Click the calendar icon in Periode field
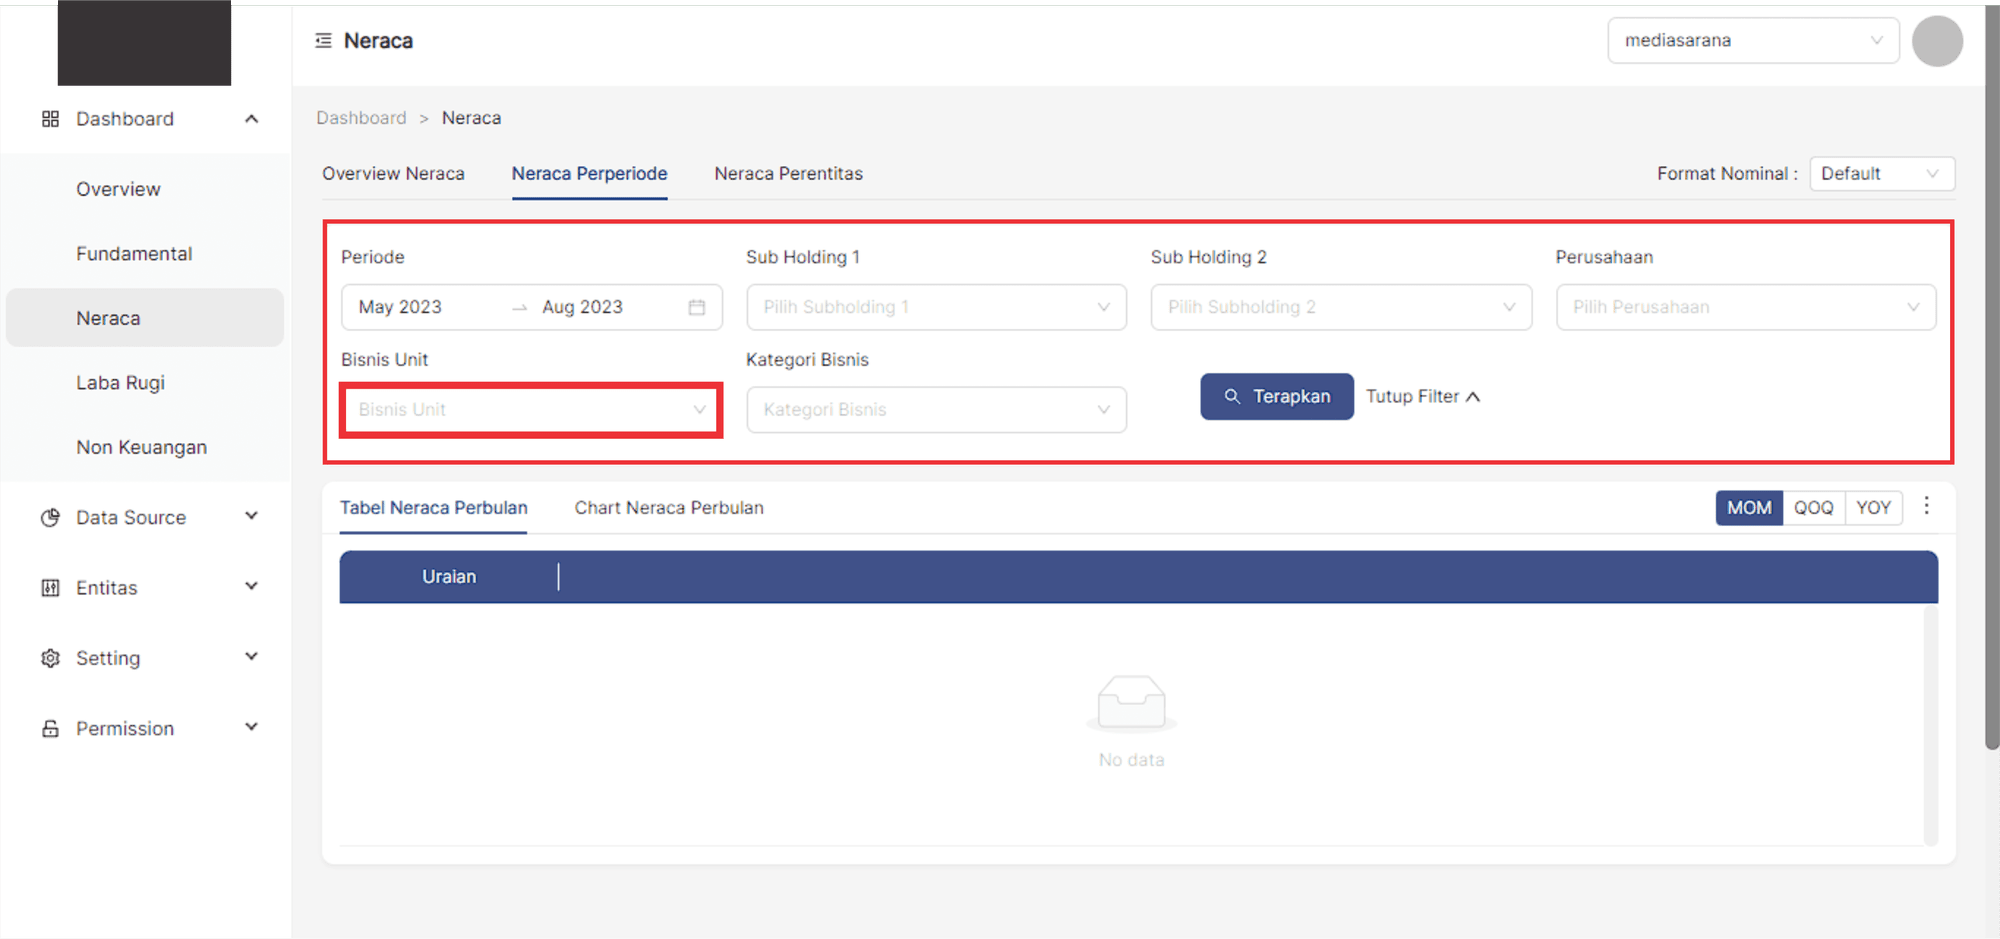The height and width of the screenshot is (939, 2000). (697, 307)
